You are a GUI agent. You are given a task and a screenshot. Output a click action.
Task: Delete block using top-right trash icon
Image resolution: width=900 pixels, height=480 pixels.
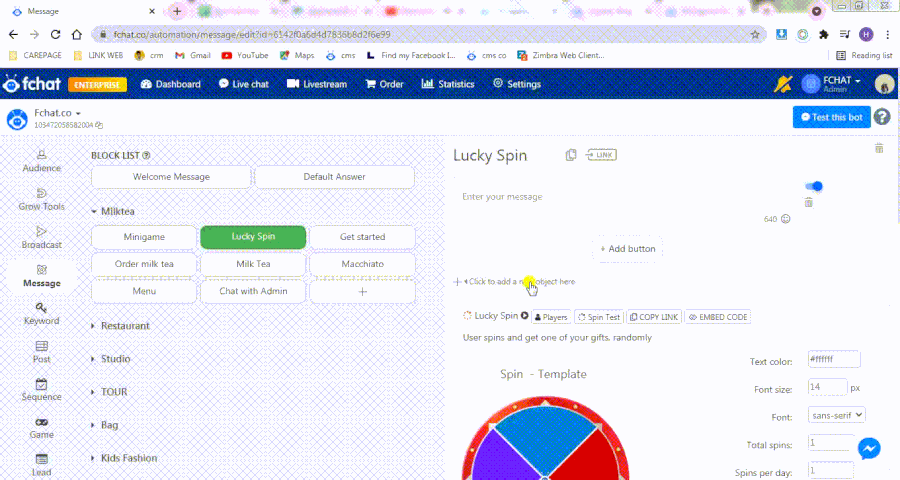pos(879,148)
